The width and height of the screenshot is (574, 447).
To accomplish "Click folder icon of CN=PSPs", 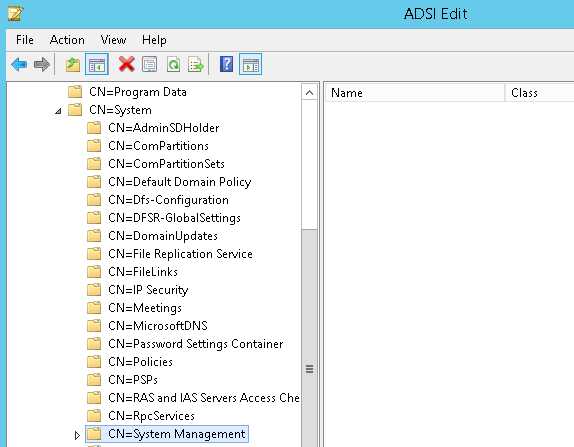I will point(94,380).
